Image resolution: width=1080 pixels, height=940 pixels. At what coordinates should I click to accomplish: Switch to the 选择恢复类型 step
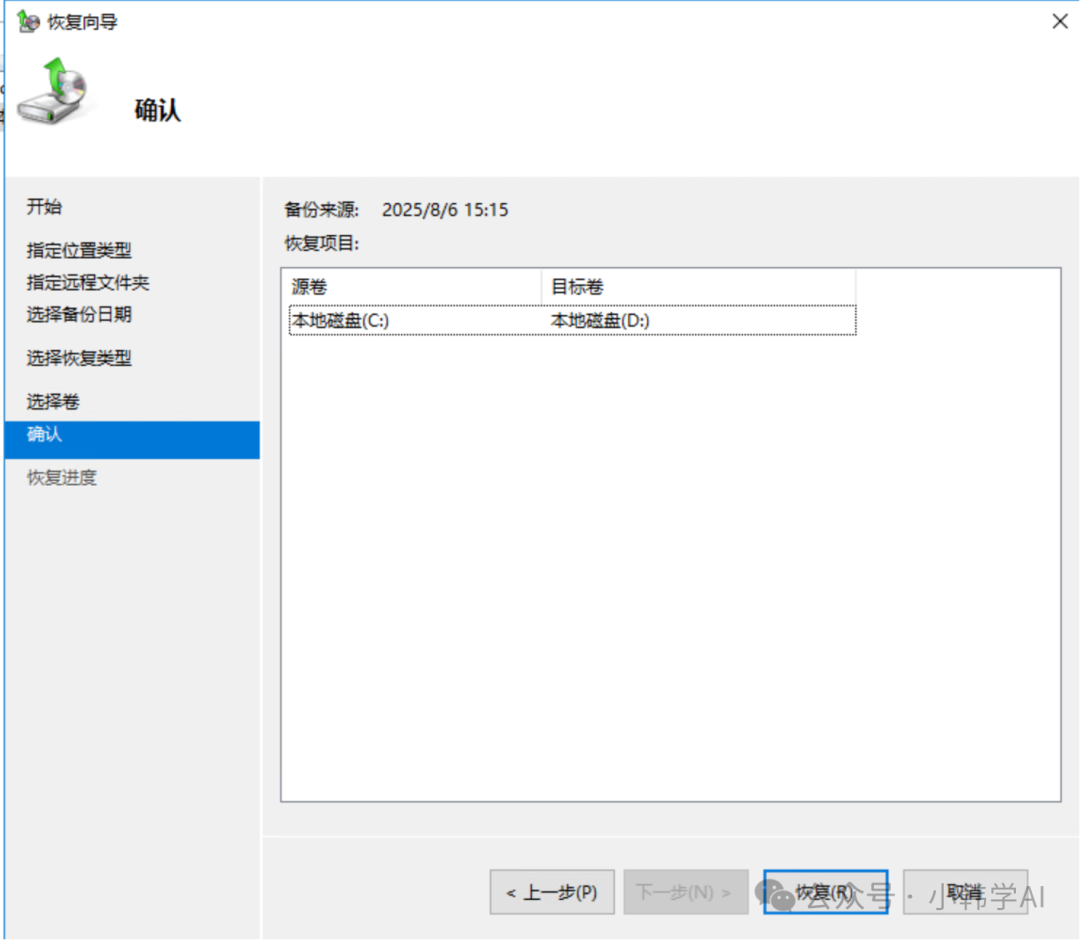coord(79,358)
